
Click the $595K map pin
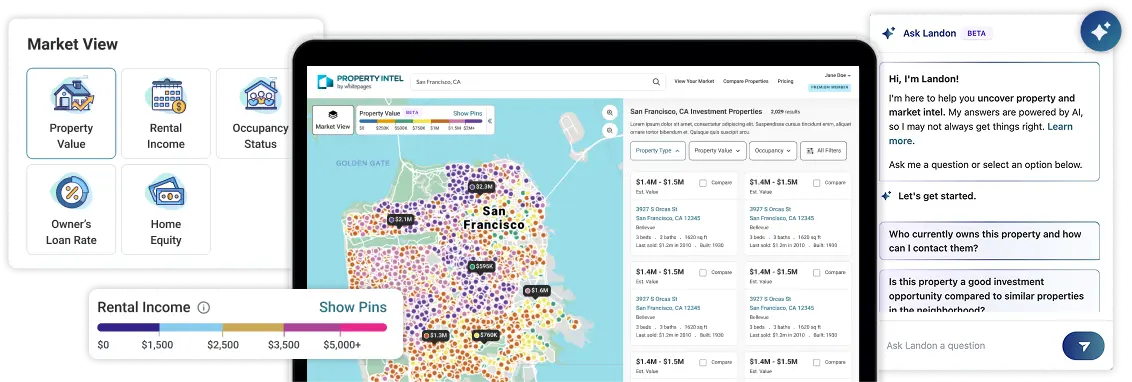482,266
